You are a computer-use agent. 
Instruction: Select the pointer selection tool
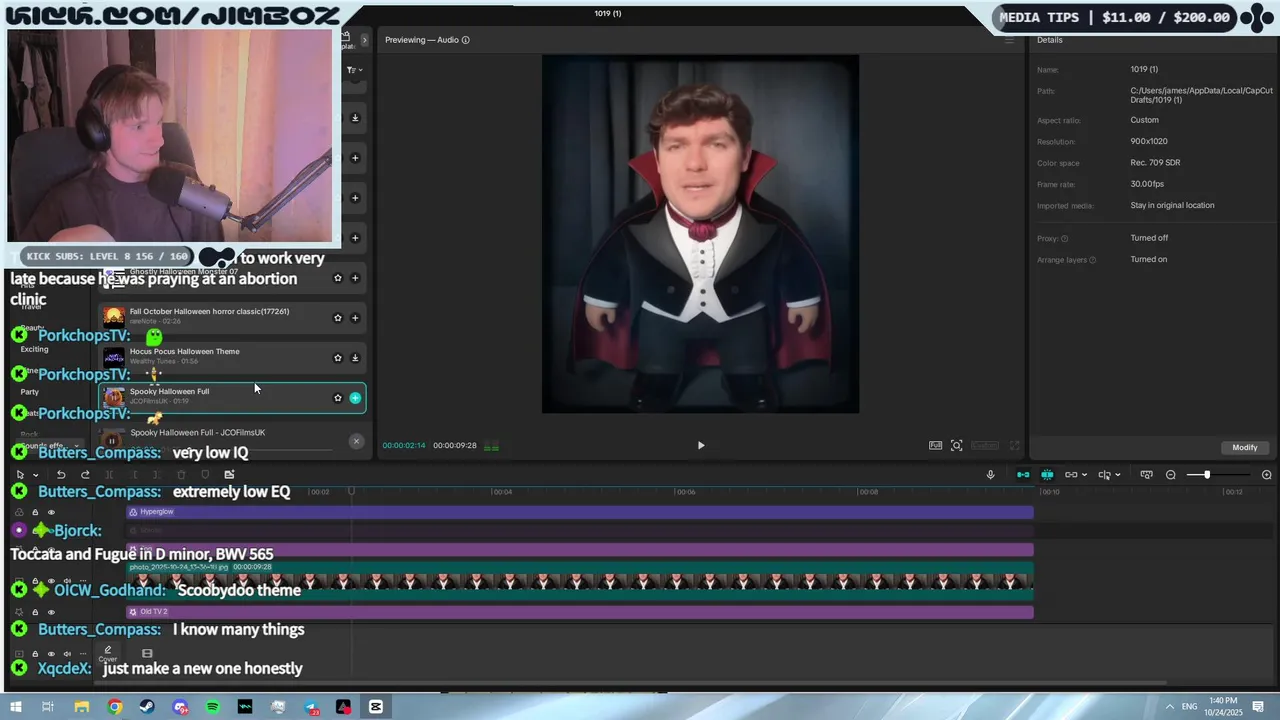coord(20,474)
